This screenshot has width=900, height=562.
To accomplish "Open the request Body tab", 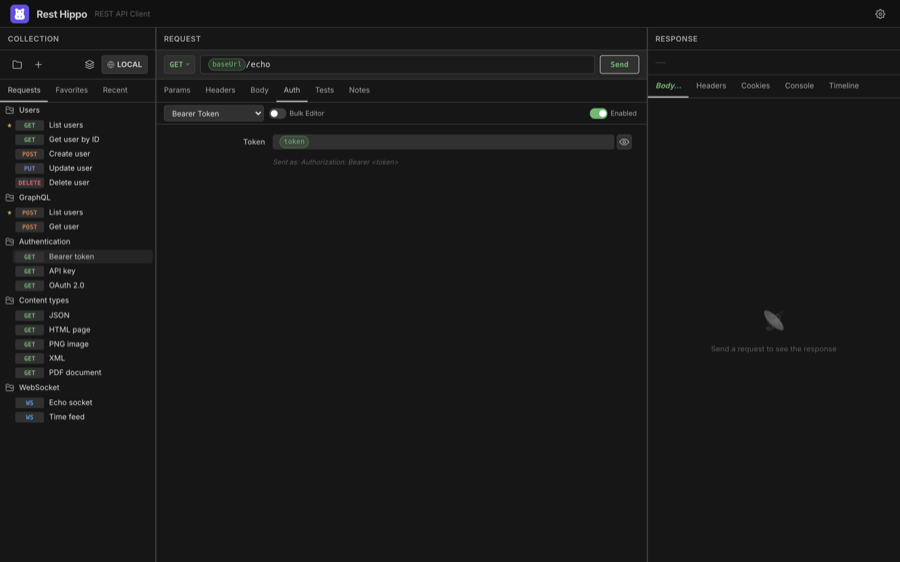I will click(259, 90).
